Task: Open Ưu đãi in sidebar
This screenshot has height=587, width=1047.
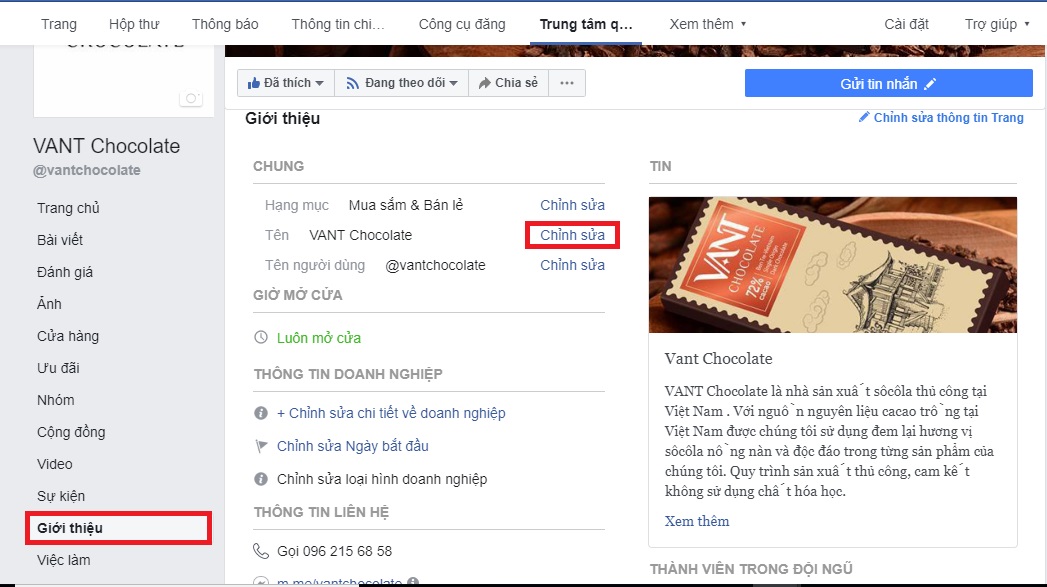Action: (58, 368)
